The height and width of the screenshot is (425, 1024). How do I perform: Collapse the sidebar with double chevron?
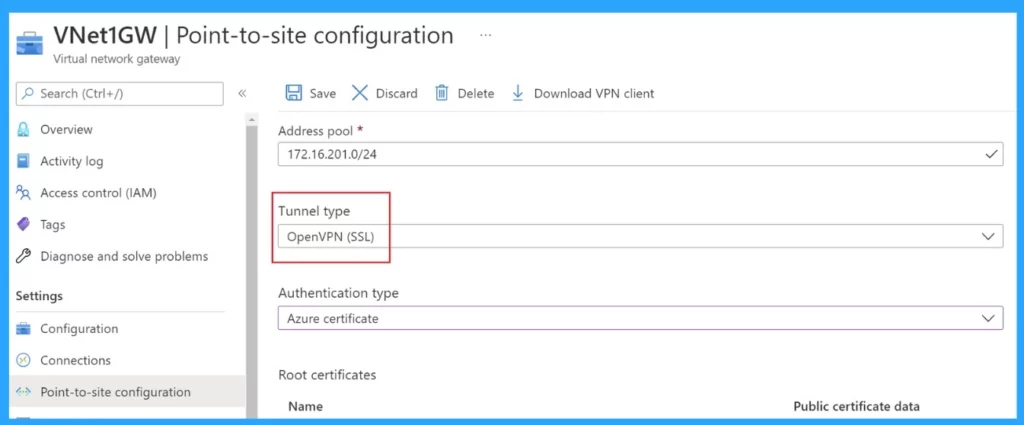(x=242, y=93)
